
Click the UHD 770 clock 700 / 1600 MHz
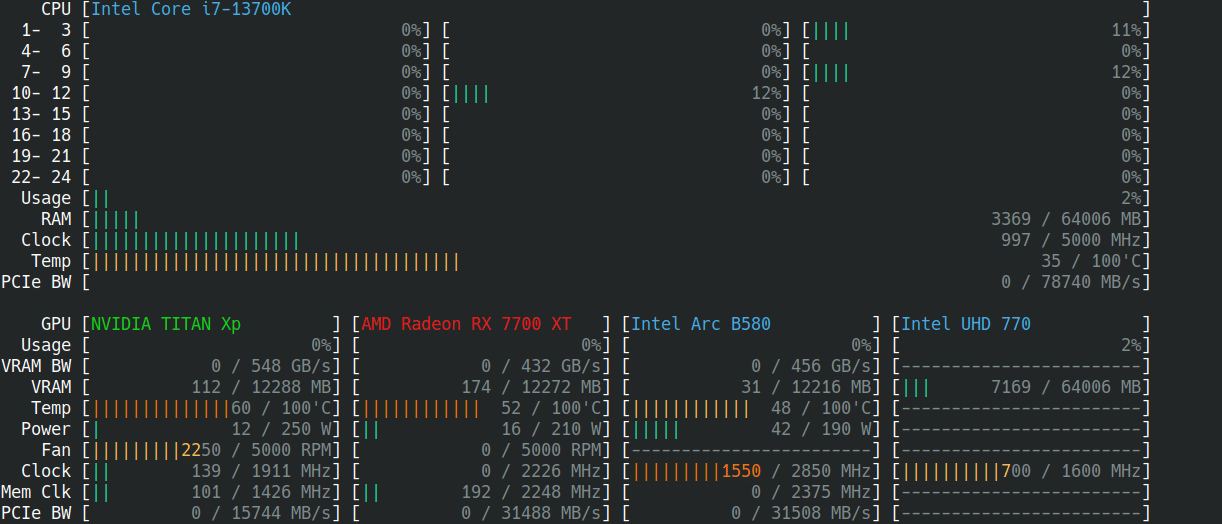click(1071, 471)
